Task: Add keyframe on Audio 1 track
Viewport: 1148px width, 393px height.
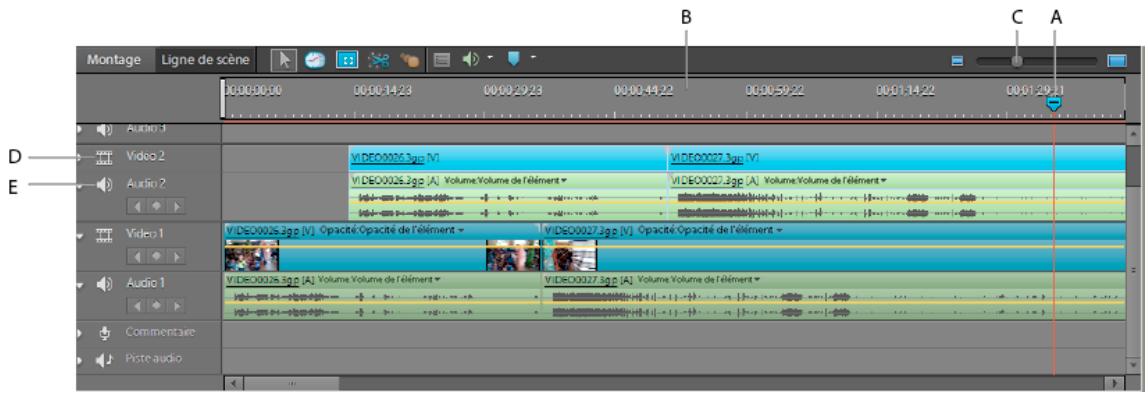Action: click(x=156, y=305)
